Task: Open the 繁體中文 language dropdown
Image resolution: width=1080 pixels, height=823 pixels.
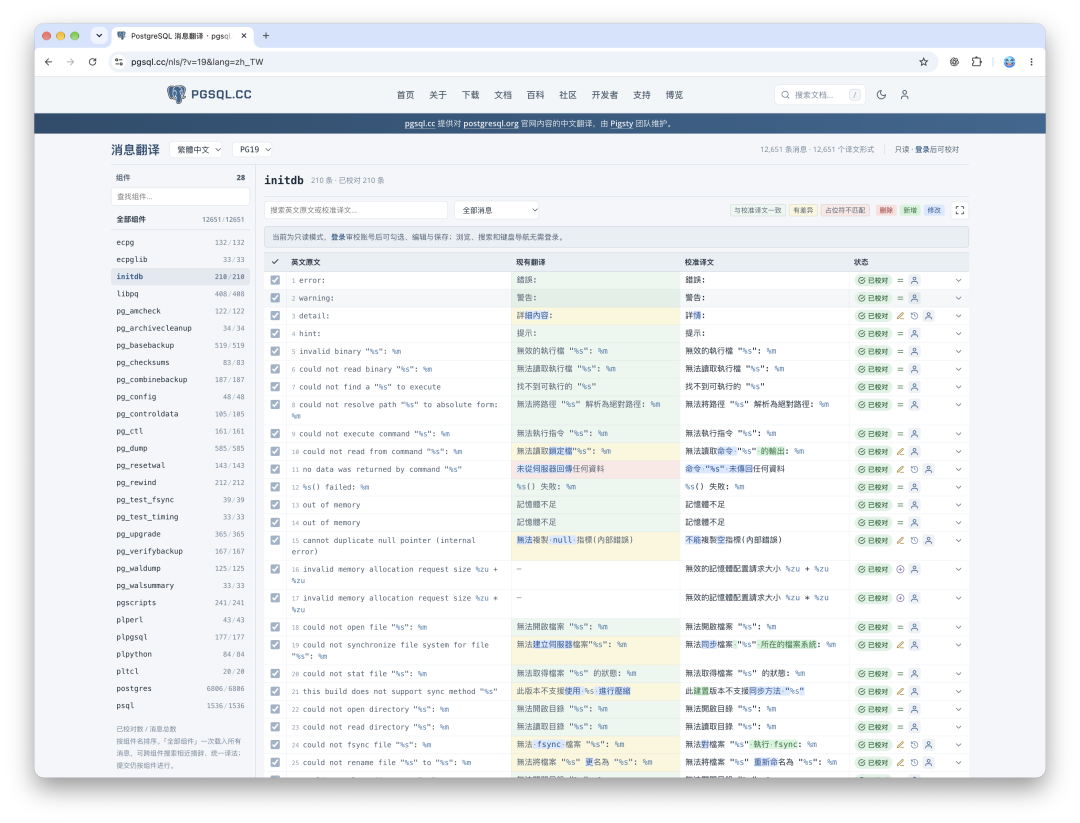Action: pyautogui.click(x=197, y=149)
